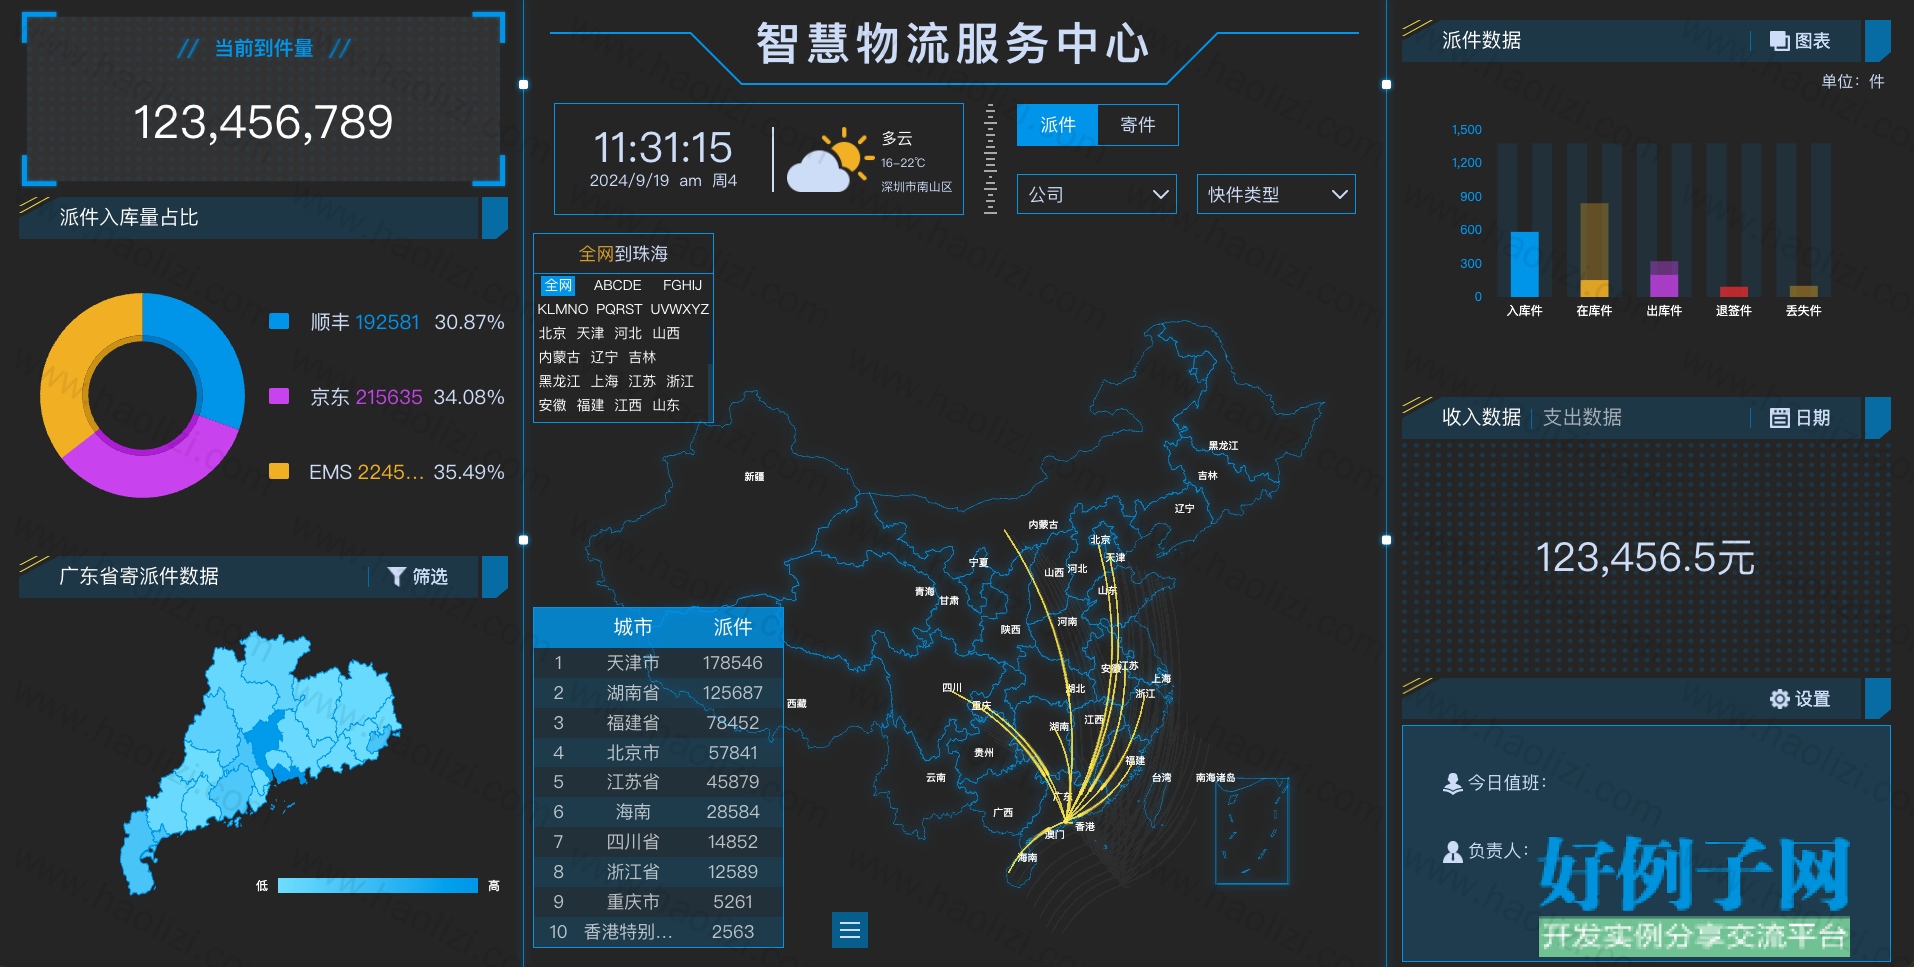Select 内蒙古 in province list

559,358
